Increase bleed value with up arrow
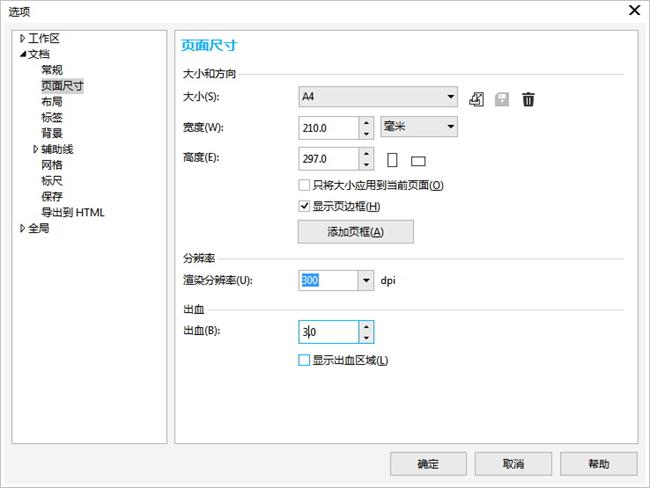Viewport: 650px width, 488px height. (x=366, y=326)
